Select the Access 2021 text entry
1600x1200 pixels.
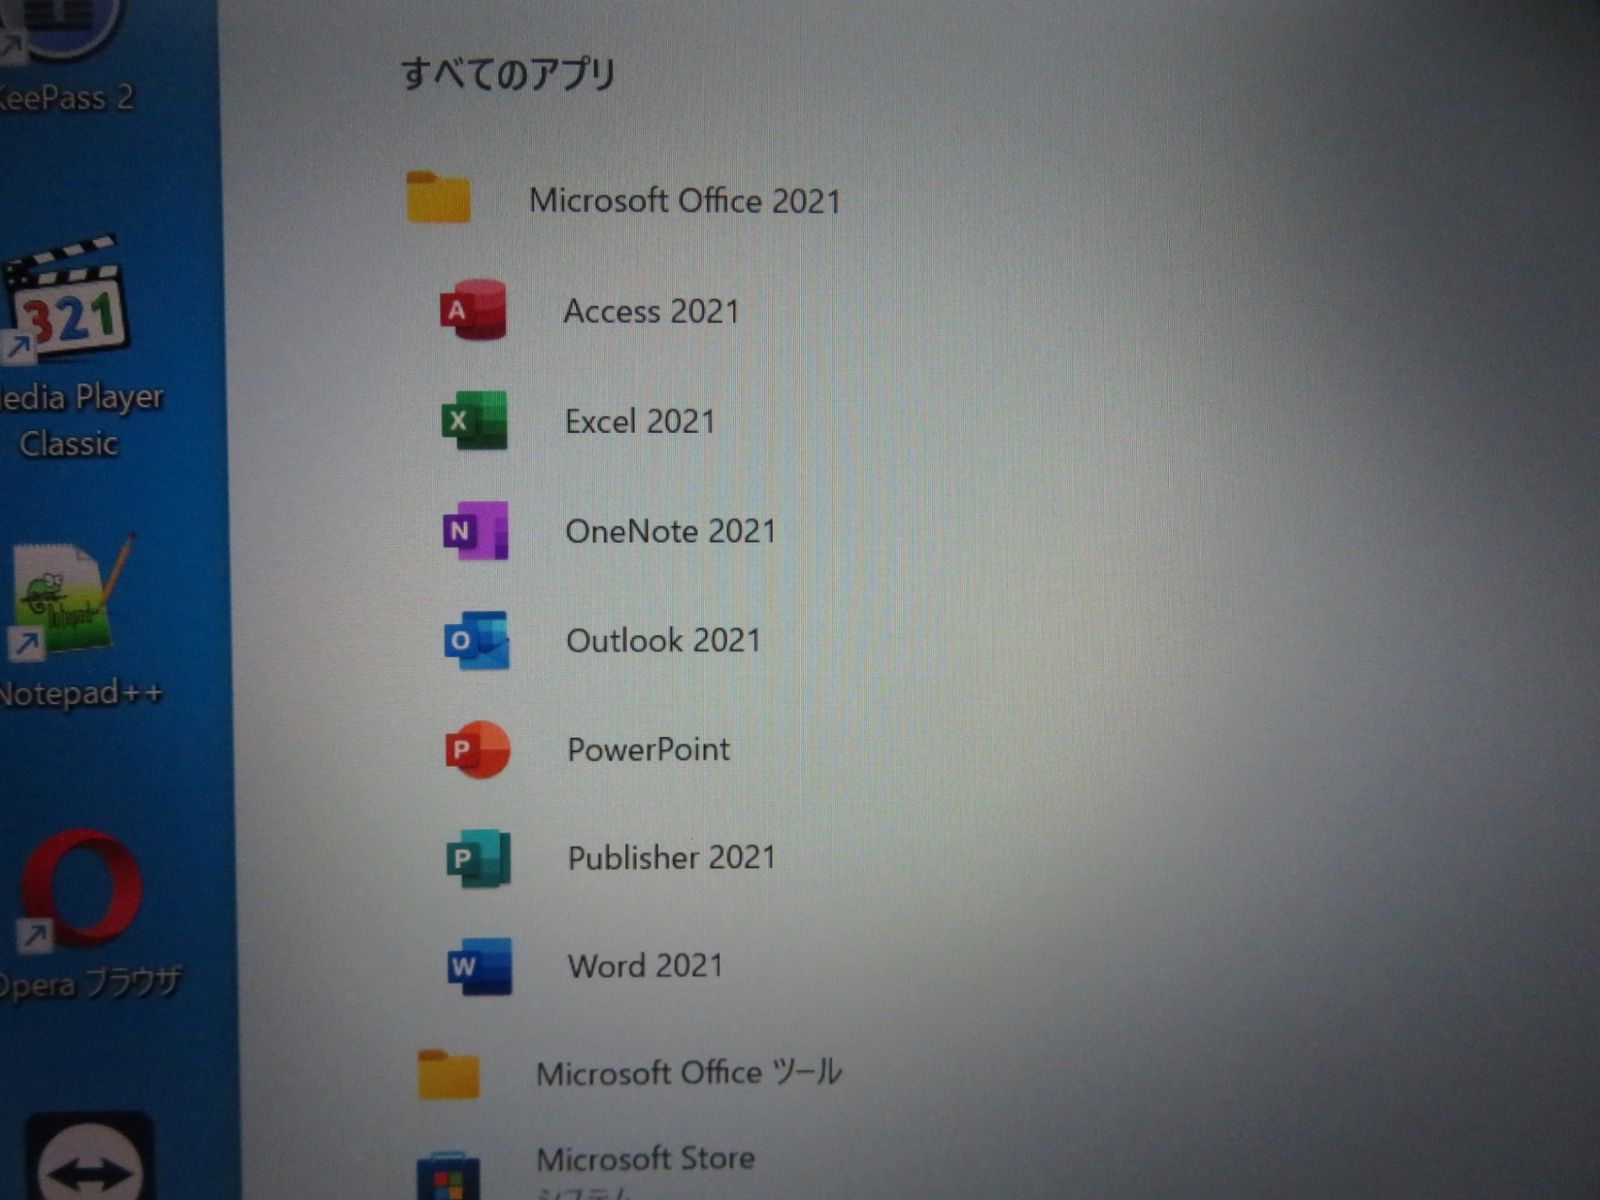(651, 311)
